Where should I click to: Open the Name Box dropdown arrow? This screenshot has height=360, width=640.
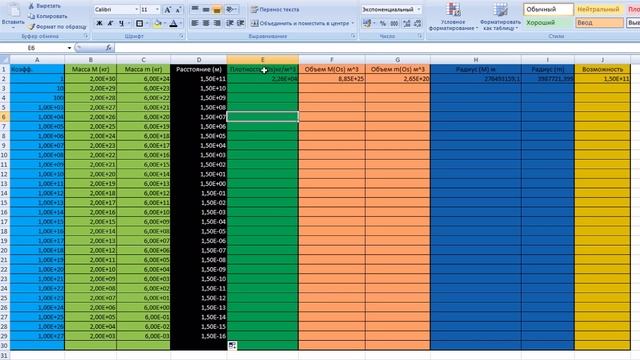pyautogui.click(x=69, y=48)
